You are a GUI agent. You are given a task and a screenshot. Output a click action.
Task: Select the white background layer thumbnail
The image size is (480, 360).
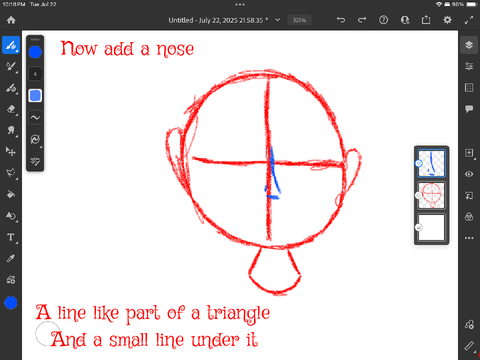point(432,227)
